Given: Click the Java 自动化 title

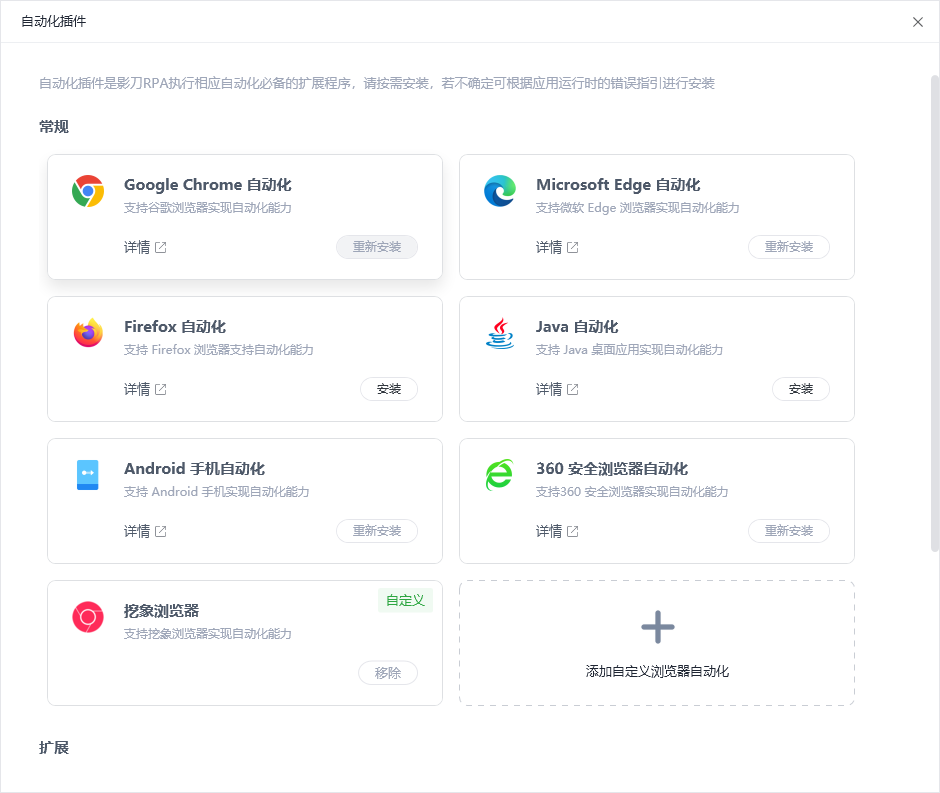Looking at the screenshot, I should [577, 327].
